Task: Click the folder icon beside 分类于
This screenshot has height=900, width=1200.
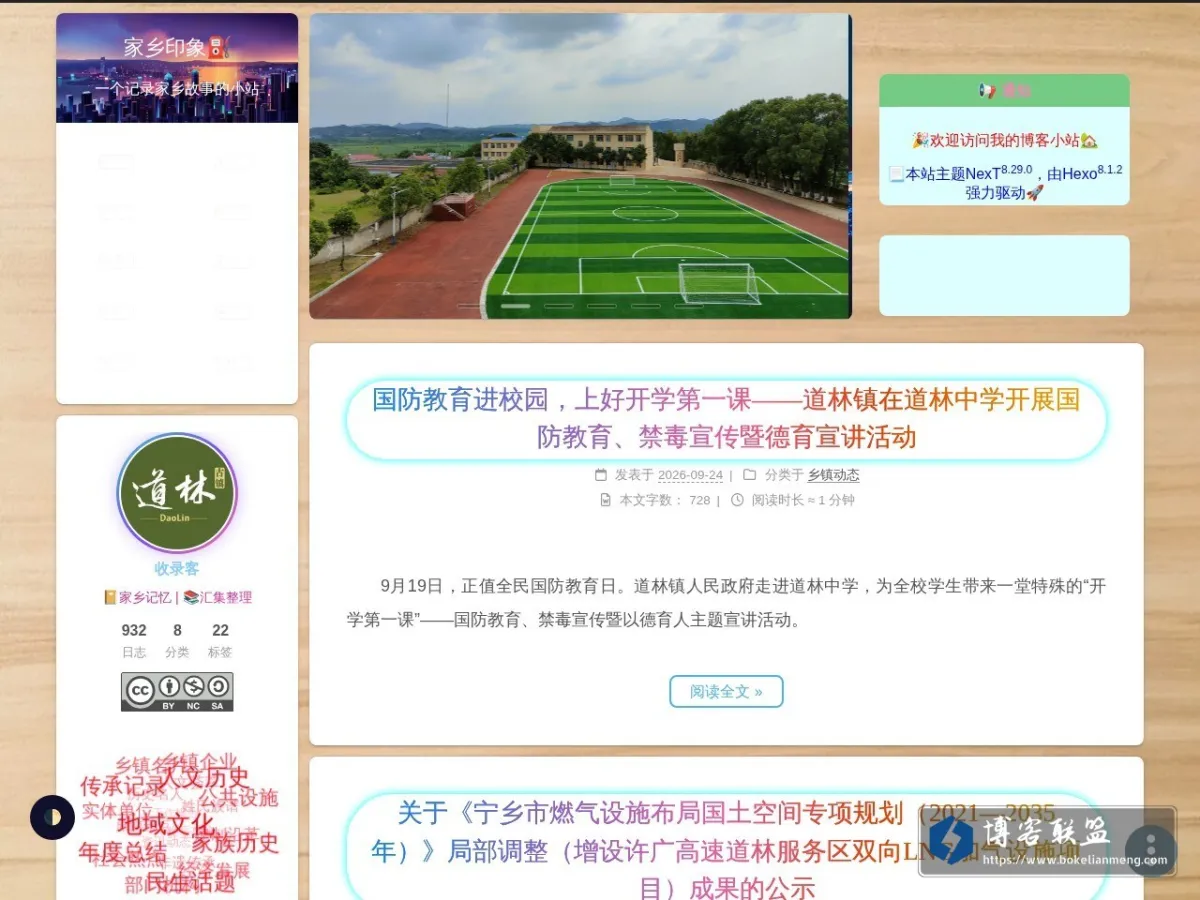Action: coord(750,475)
